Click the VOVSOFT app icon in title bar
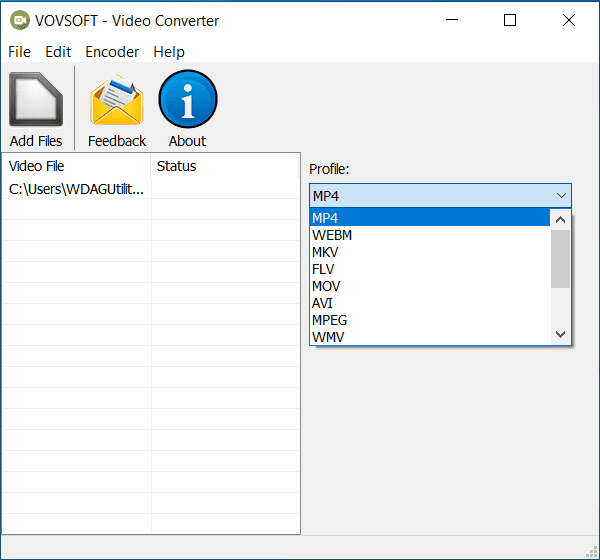This screenshot has height=560, width=600. pos(20,20)
